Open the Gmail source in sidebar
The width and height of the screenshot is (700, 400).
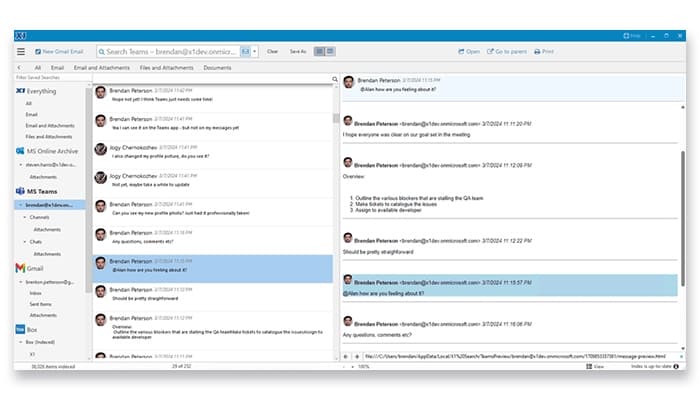pos(35,268)
